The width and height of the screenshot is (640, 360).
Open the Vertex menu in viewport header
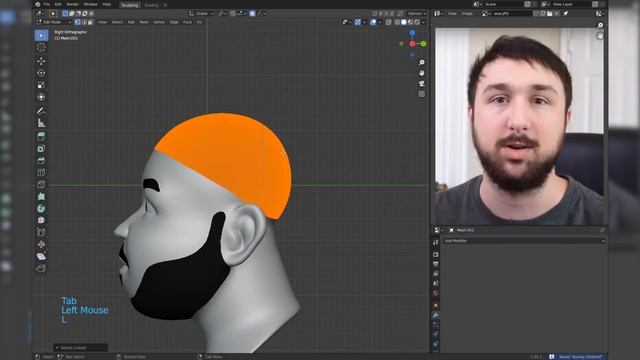159,22
